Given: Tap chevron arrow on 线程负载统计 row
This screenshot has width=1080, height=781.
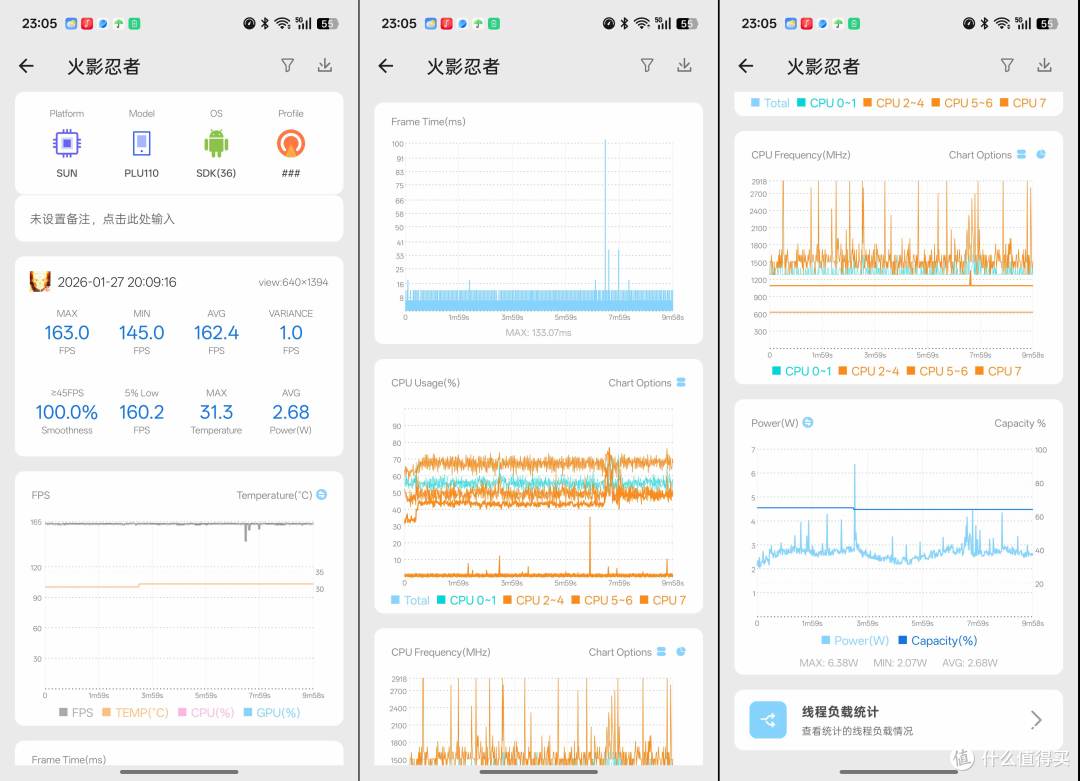Looking at the screenshot, I should 1036,720.
